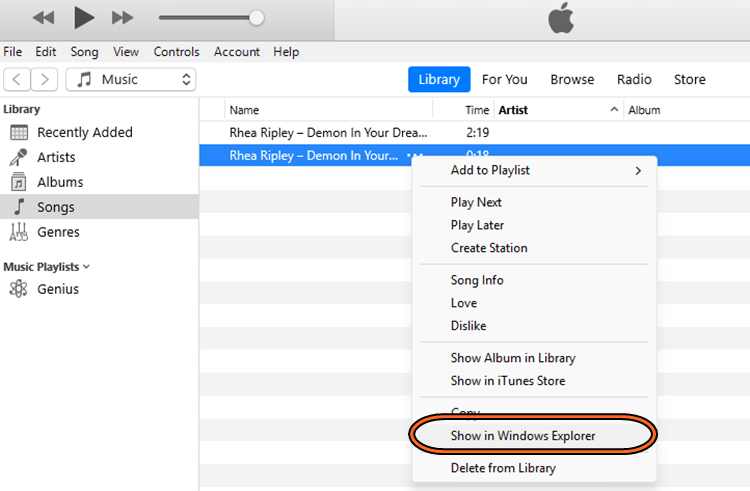Open the Song menu

tap(84, 52)
